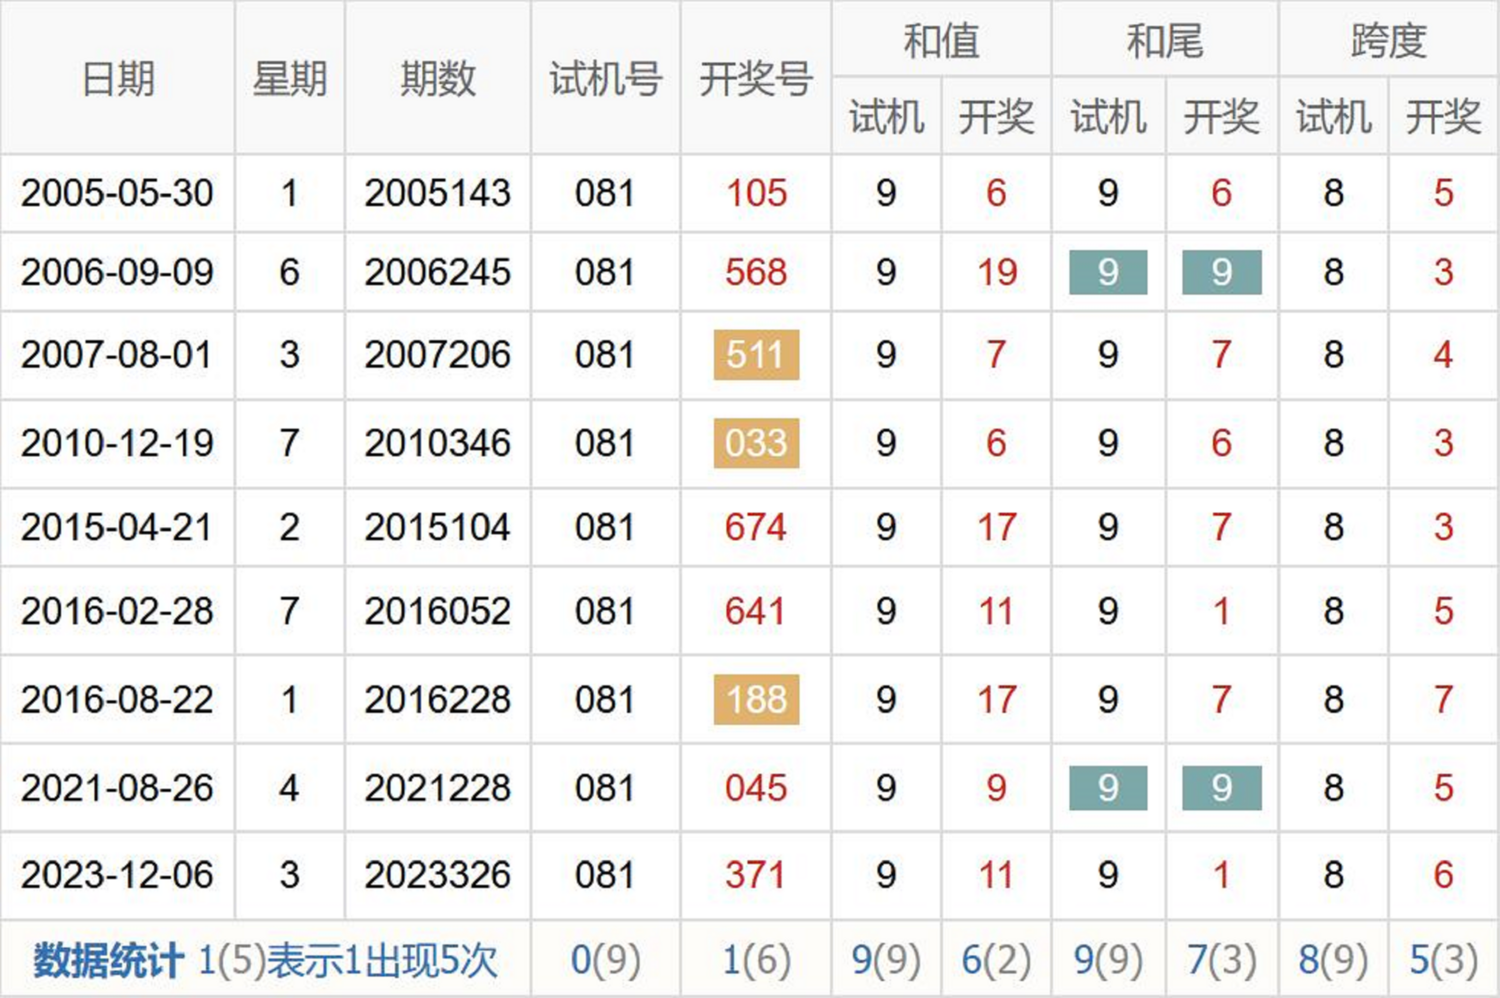Click the 7(3) statistic in the footer
Viewport: 1500px width, 998px height.
(1221, 960)
